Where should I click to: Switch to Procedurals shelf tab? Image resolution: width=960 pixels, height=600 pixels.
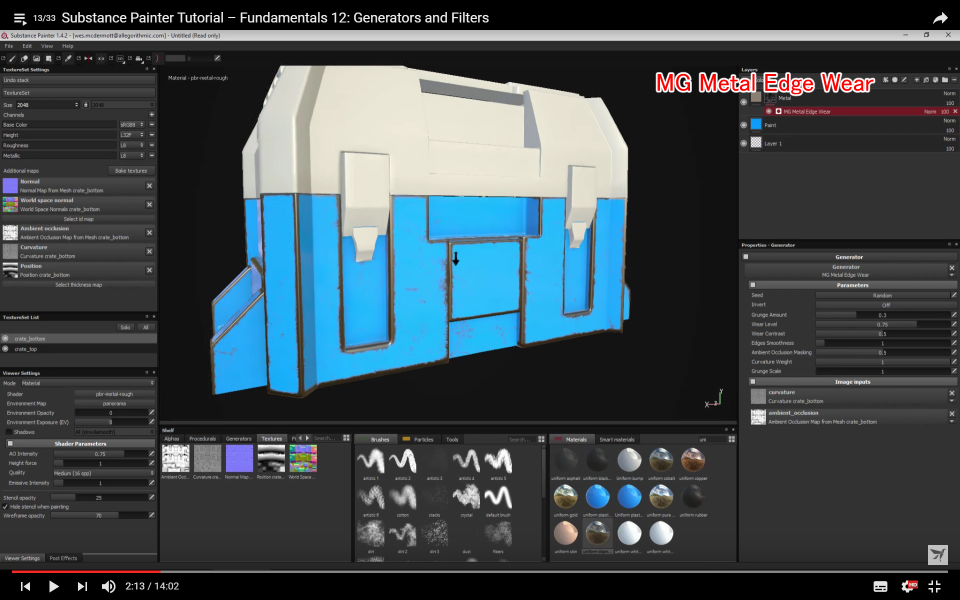(x=203, y=439)
